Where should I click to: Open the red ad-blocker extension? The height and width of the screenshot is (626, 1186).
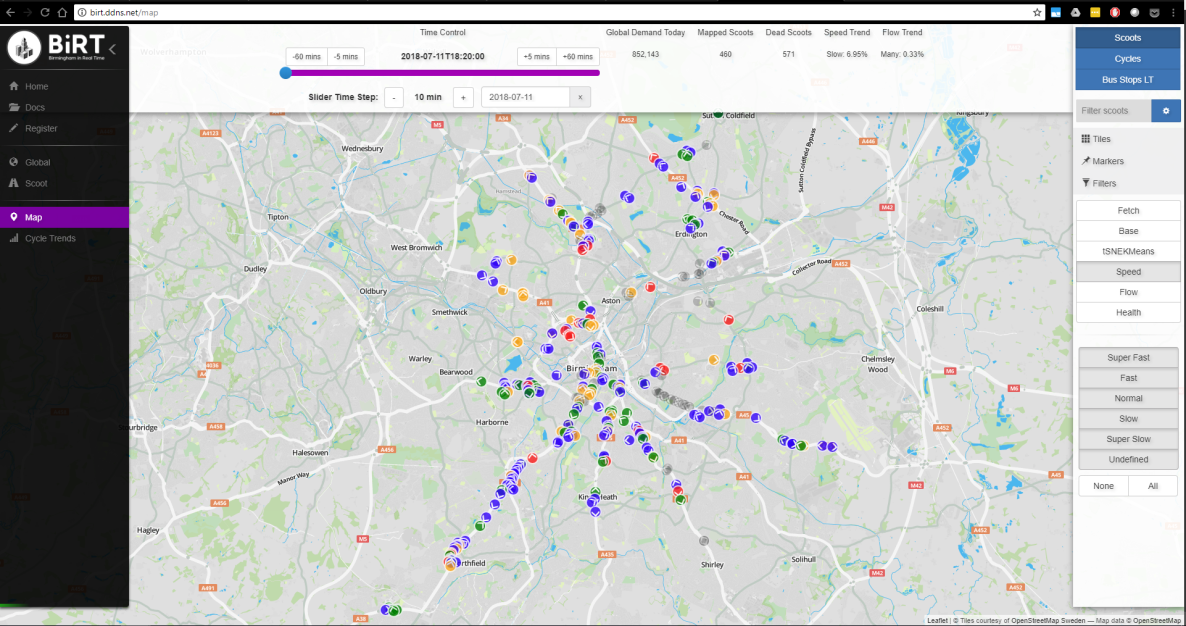pos(1115,12)
